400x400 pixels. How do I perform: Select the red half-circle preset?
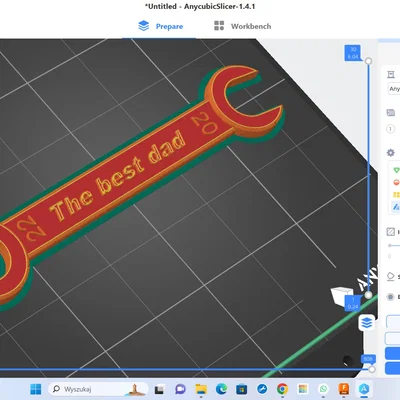coord(396,182)
